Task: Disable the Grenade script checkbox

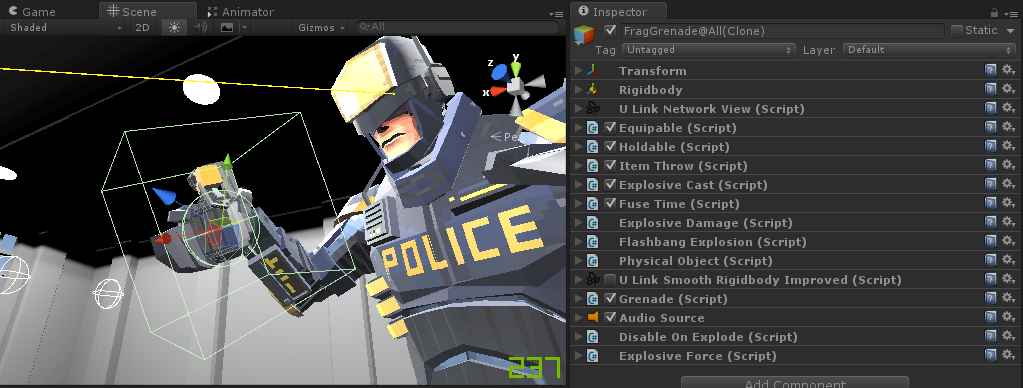Action: point(610,298)
